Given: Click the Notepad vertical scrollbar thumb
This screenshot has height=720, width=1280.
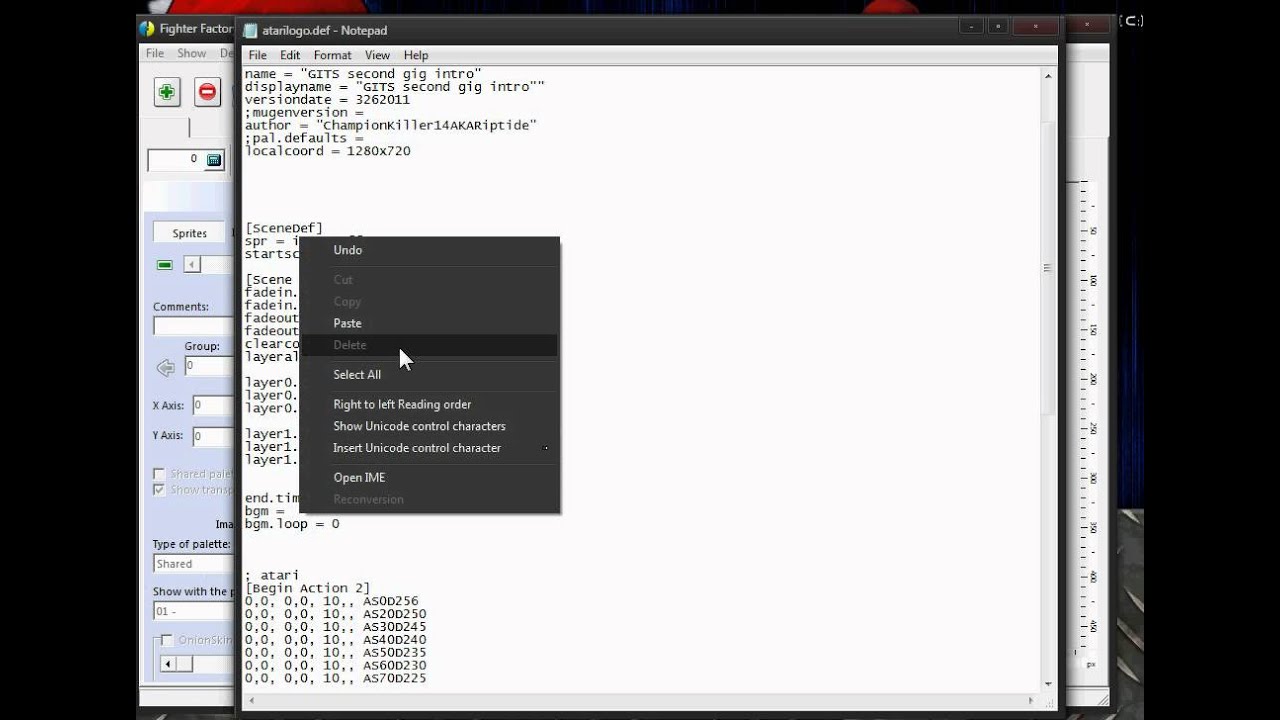Looking at the screenshot, I should tap(1048, 268).
